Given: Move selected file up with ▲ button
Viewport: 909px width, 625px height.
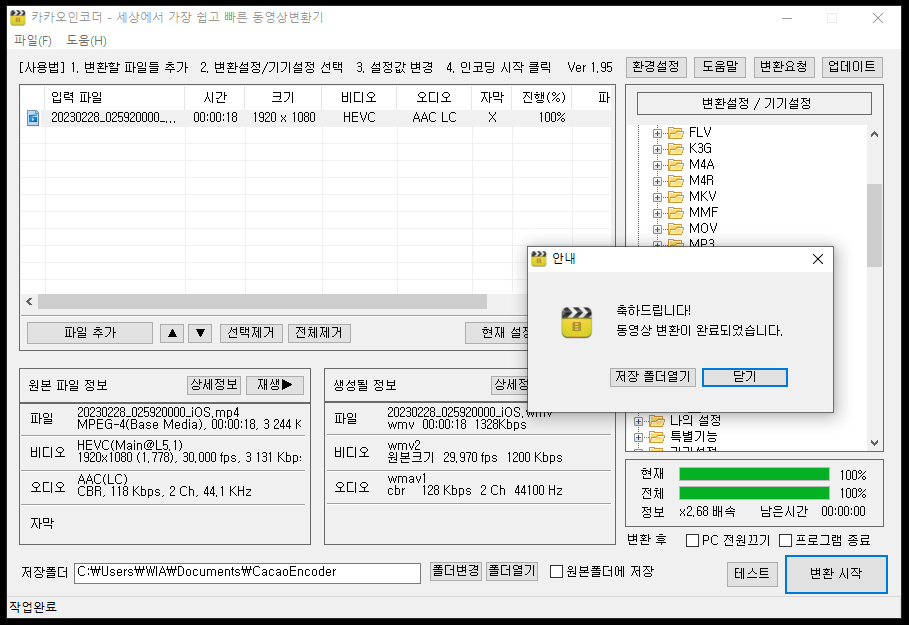Looking at the screenshot, I should [x=172, y=333].
